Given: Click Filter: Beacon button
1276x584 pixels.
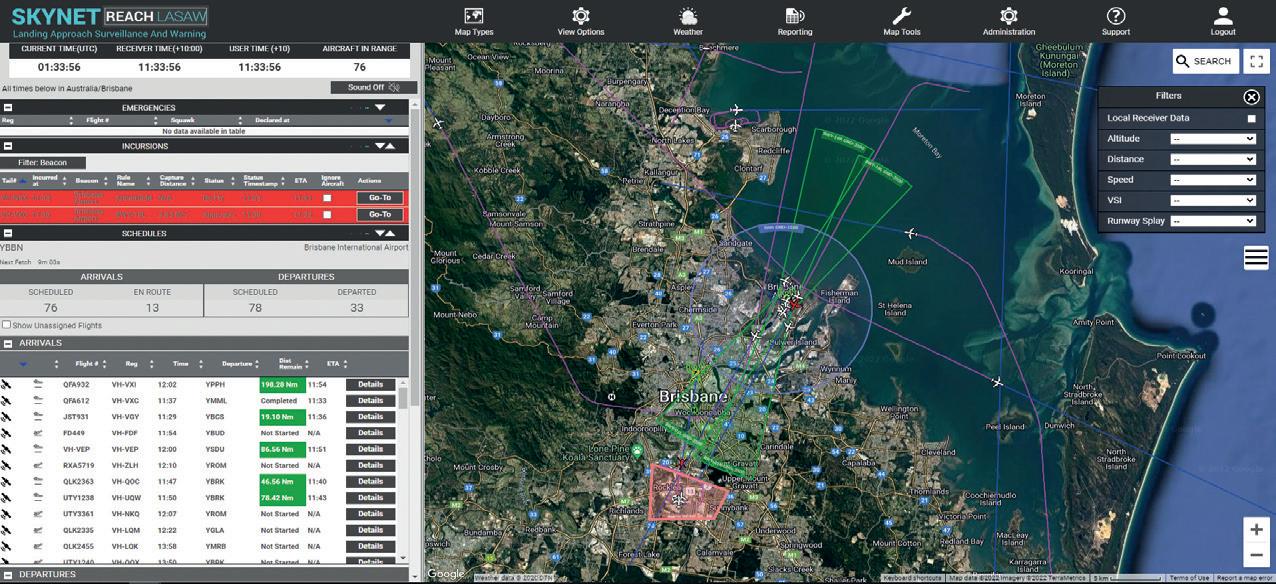Looking at the screenshot, I should click(x=44, y=162).
